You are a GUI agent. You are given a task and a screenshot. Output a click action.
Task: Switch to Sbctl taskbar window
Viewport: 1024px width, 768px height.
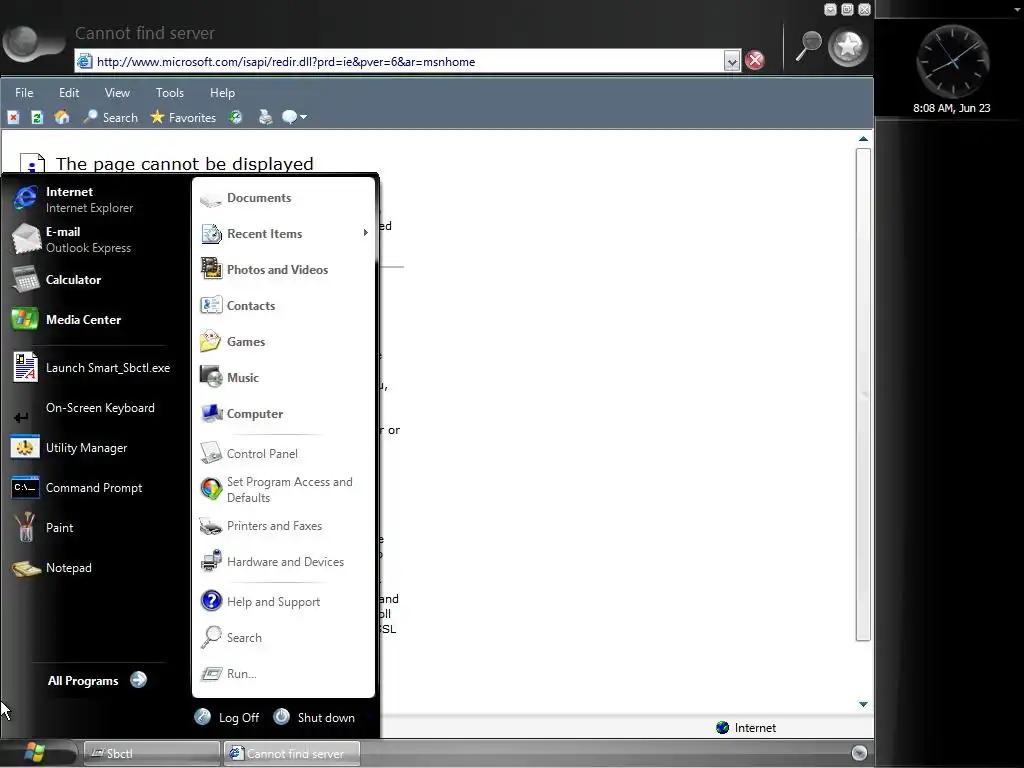[152, 754]
